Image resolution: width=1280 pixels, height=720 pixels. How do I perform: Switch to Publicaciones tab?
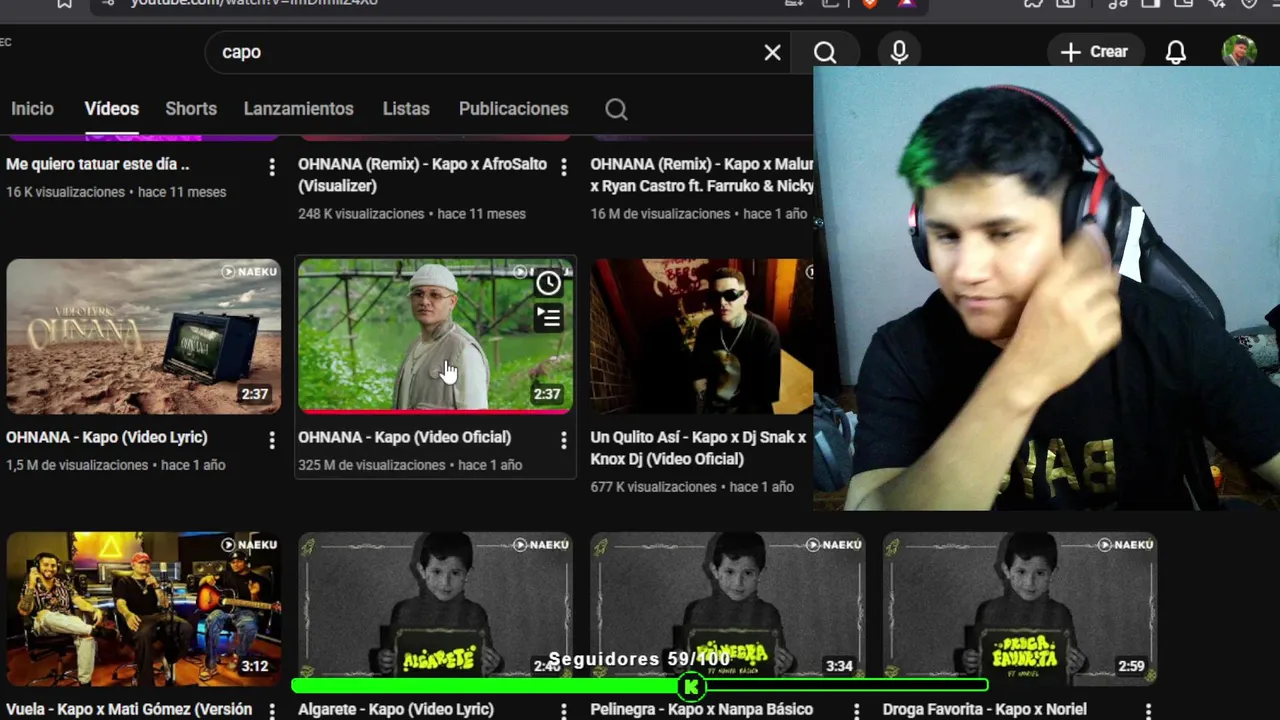(x=513, y=108)
